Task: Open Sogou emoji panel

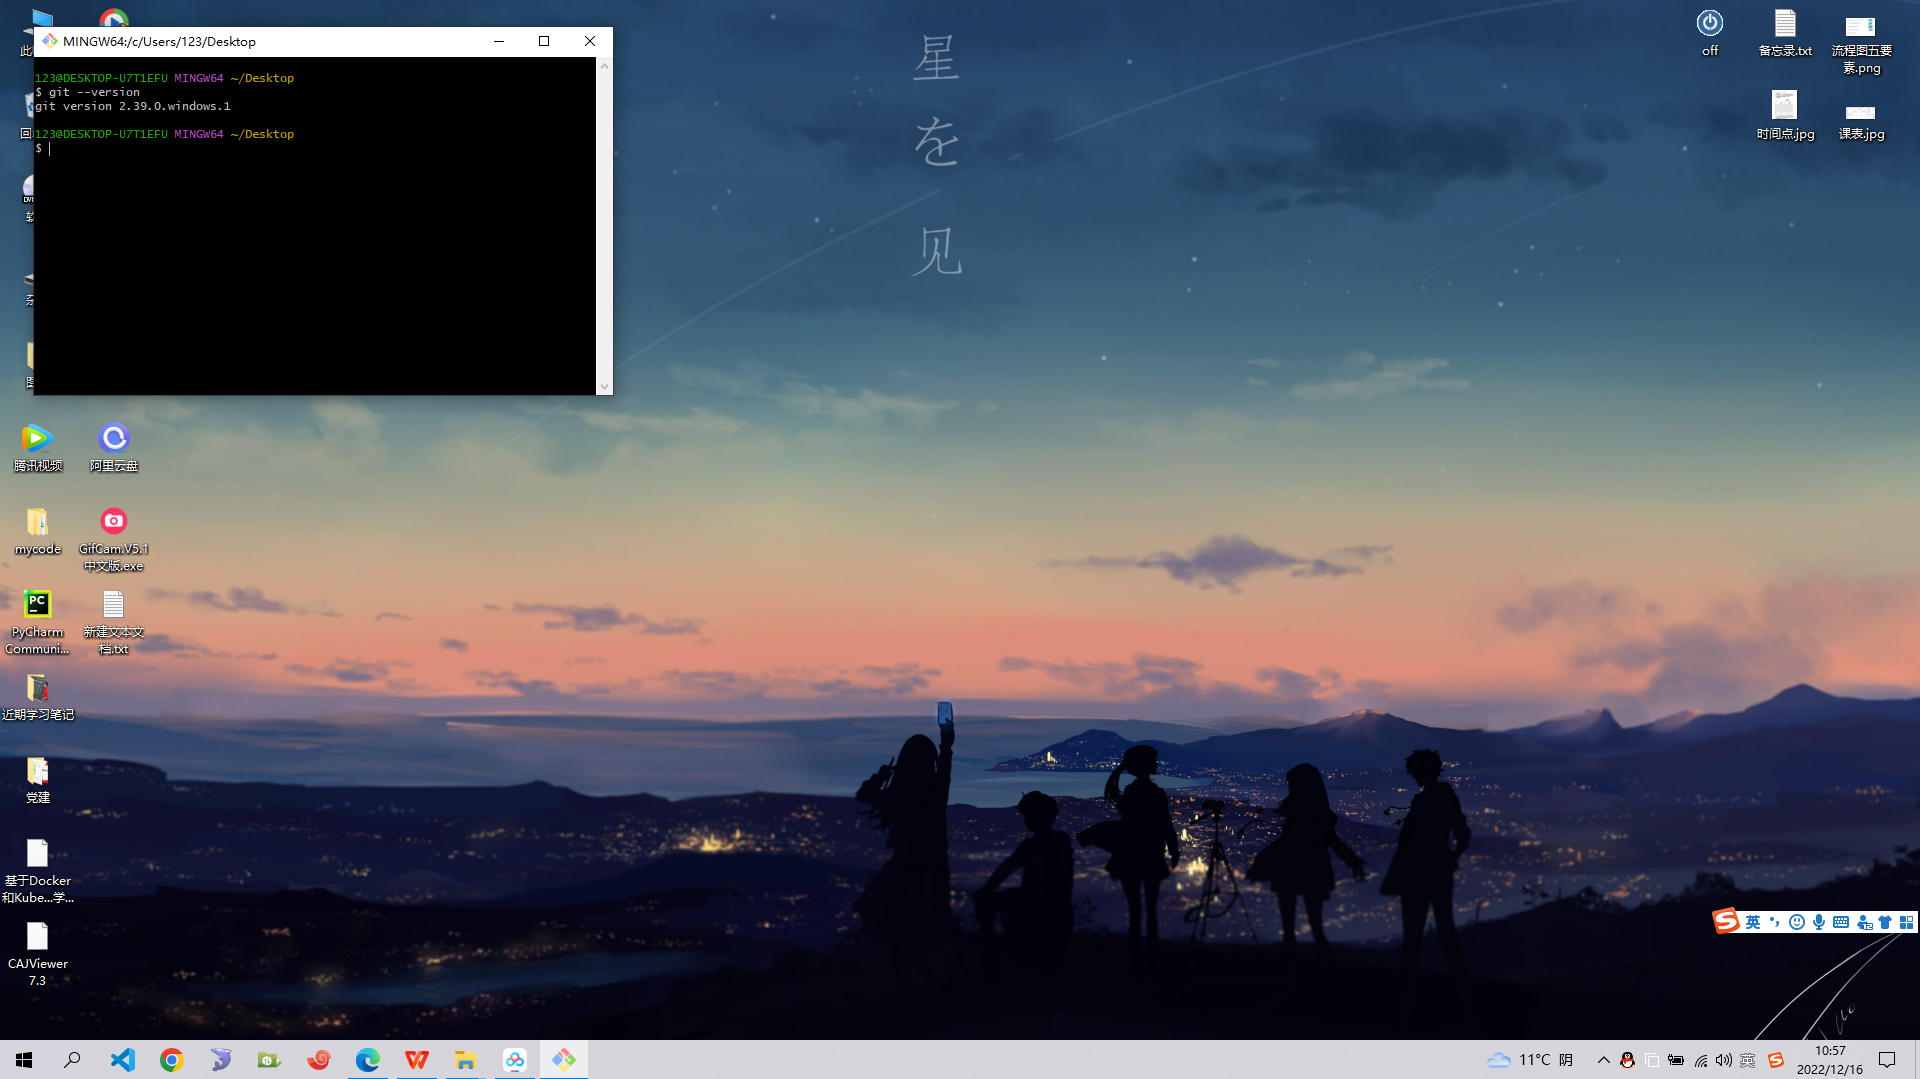Action: [x=1796, y=922]
